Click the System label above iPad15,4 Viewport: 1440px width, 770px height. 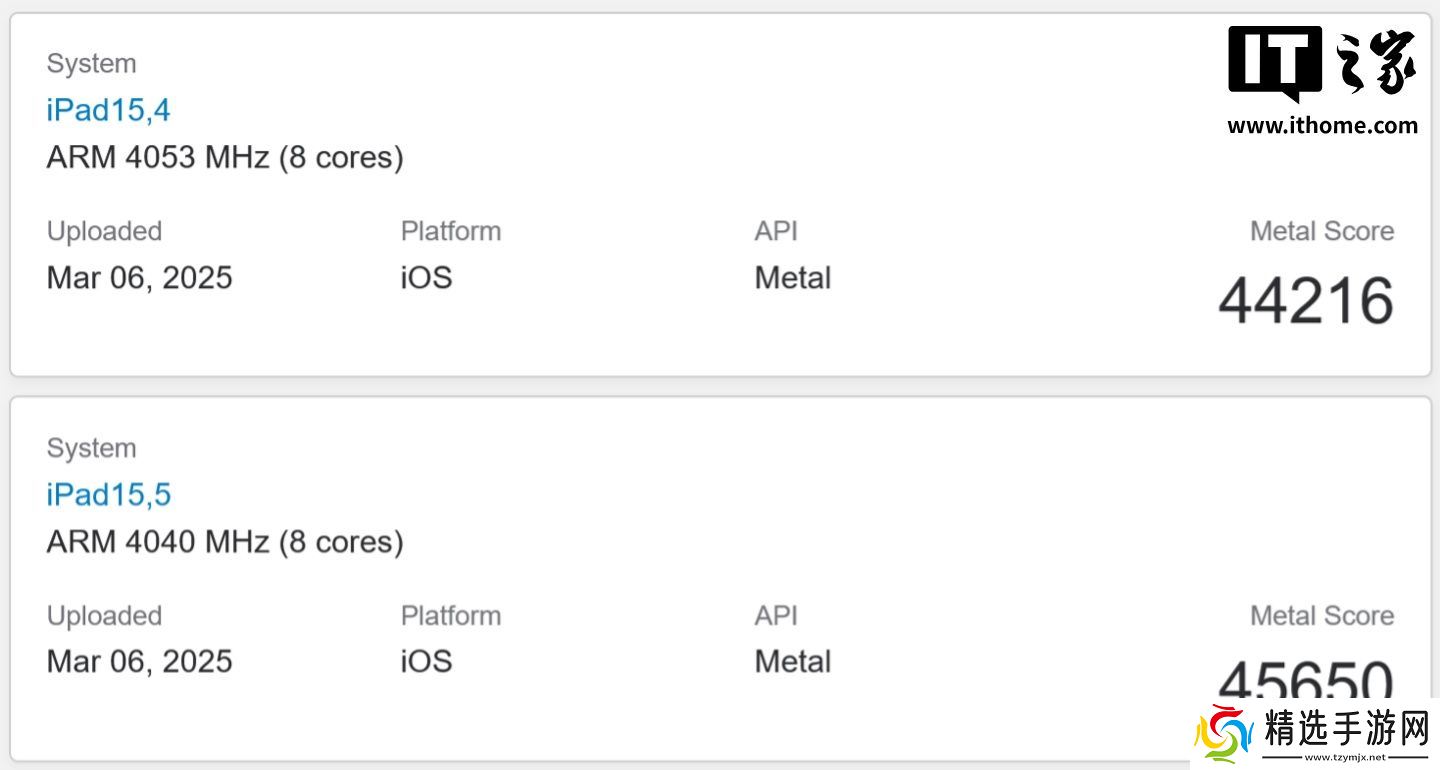click(91, 64)
